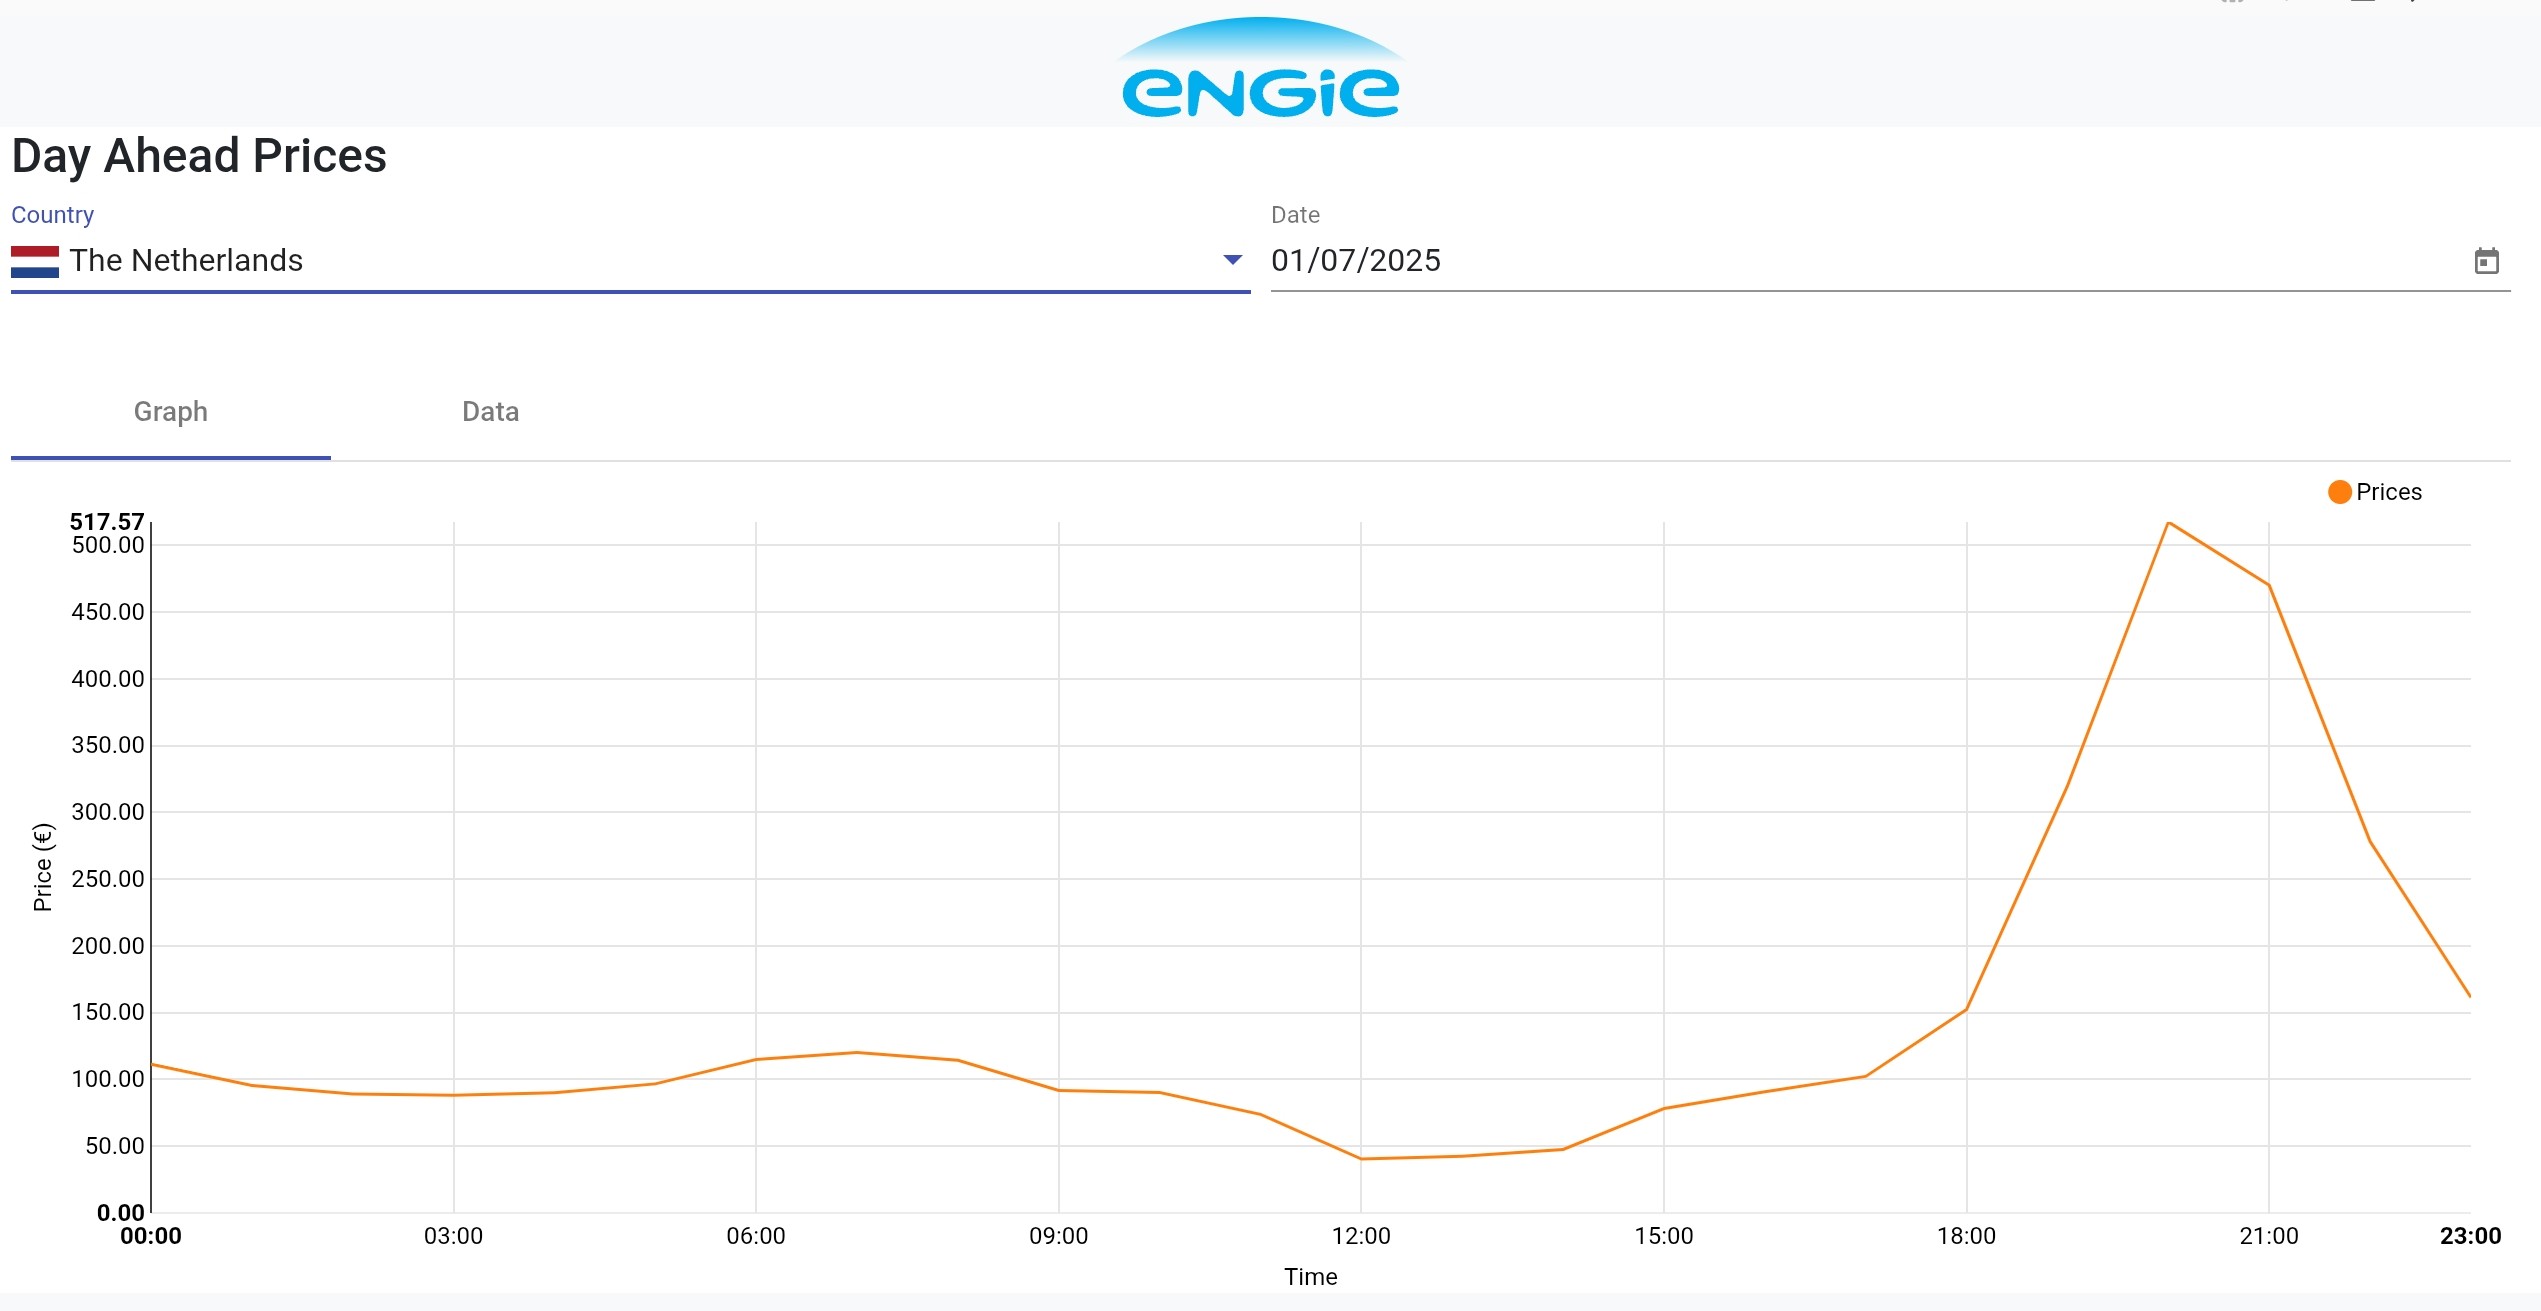The height and width of the screenshot is (1311, 2541).
Task: Switch to the Data tab
Action: tap(490, 412)
